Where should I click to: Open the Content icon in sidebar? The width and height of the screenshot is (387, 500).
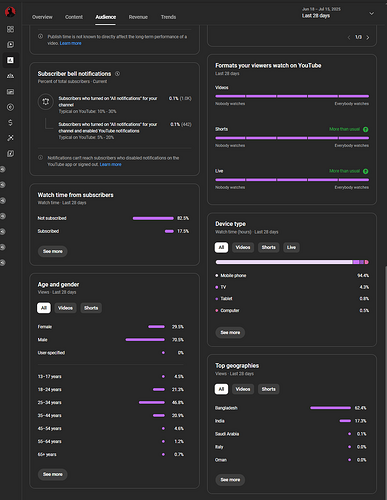[10, 44]
